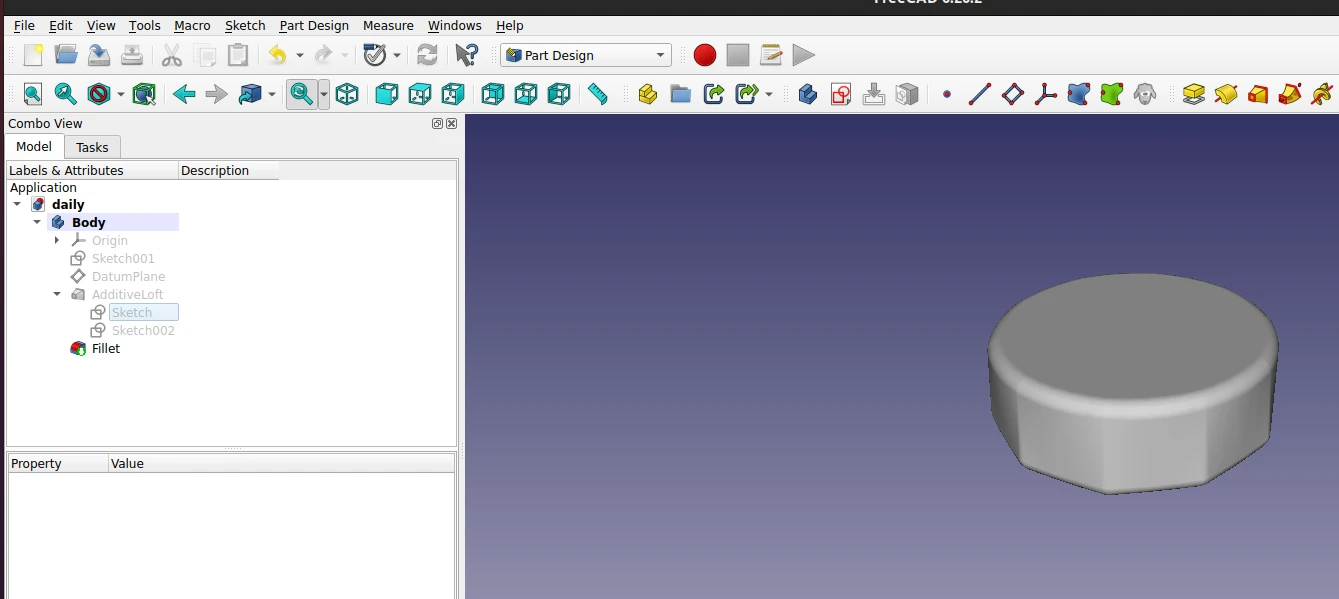This screenshot has width=1339, height=599.
Task: Click the Fit selection magnifier icon
Action: pos(66,94)
